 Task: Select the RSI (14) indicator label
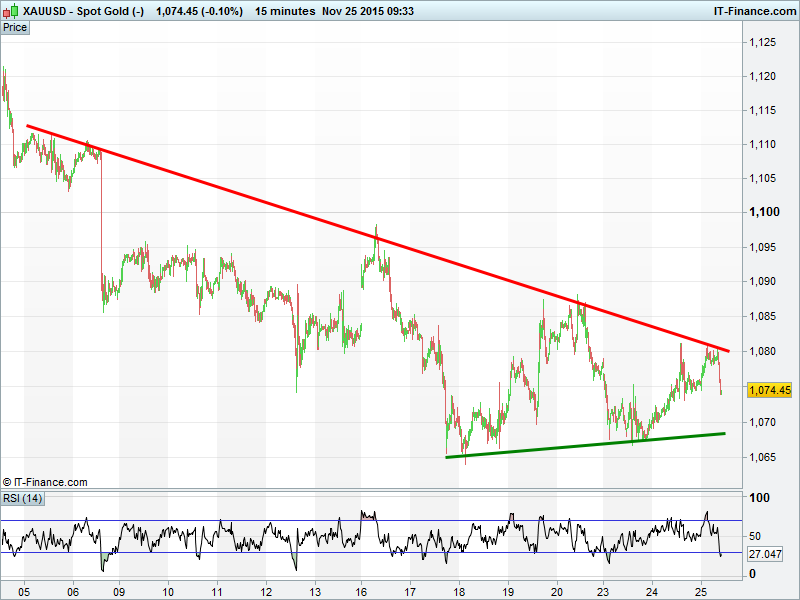tap(22, 498)
